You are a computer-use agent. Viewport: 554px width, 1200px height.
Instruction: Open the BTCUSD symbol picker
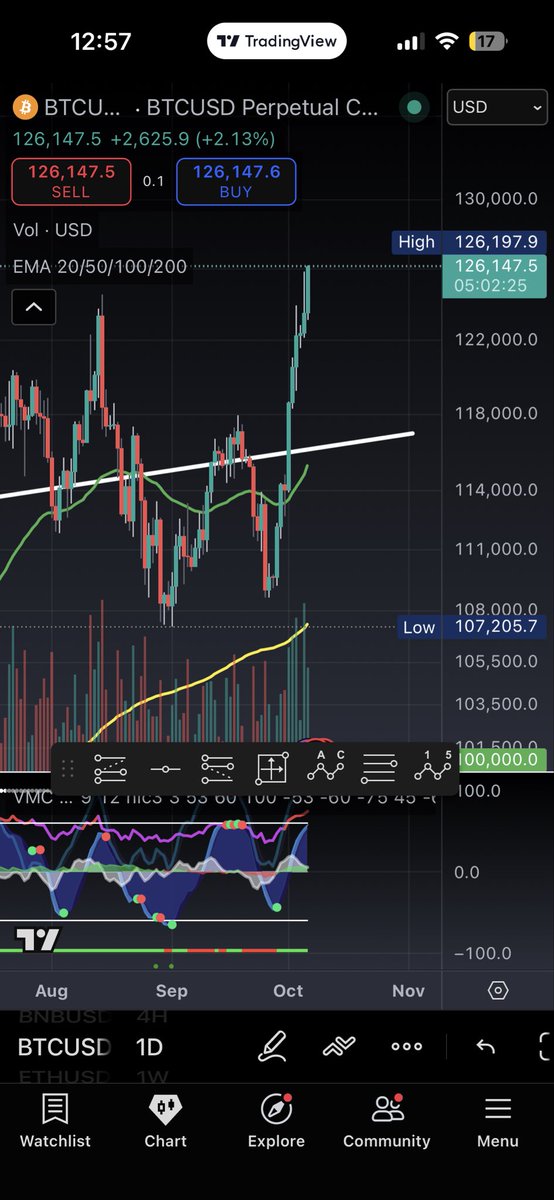[x=64, y=1047]
